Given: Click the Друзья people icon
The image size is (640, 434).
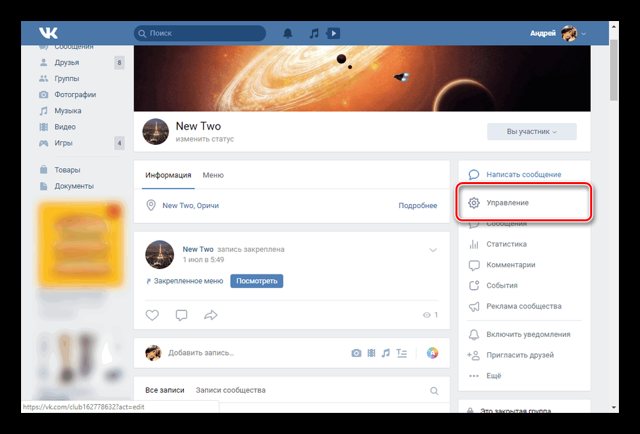Looking at the screenshot, I should [x=43, y=62].
